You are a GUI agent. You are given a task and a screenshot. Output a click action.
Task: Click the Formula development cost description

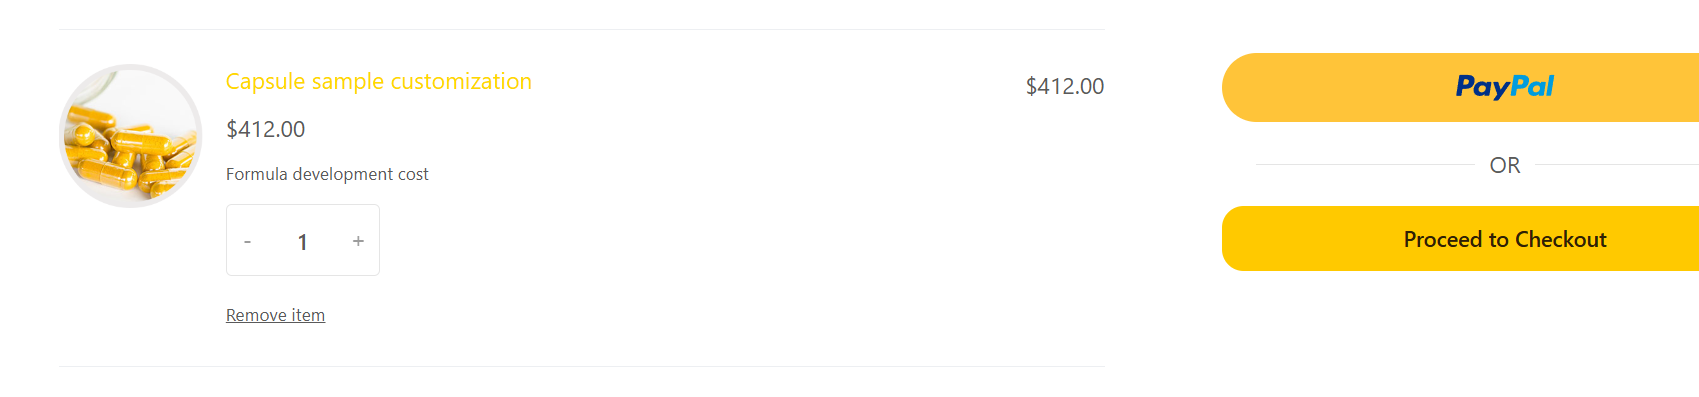(327, 174)
